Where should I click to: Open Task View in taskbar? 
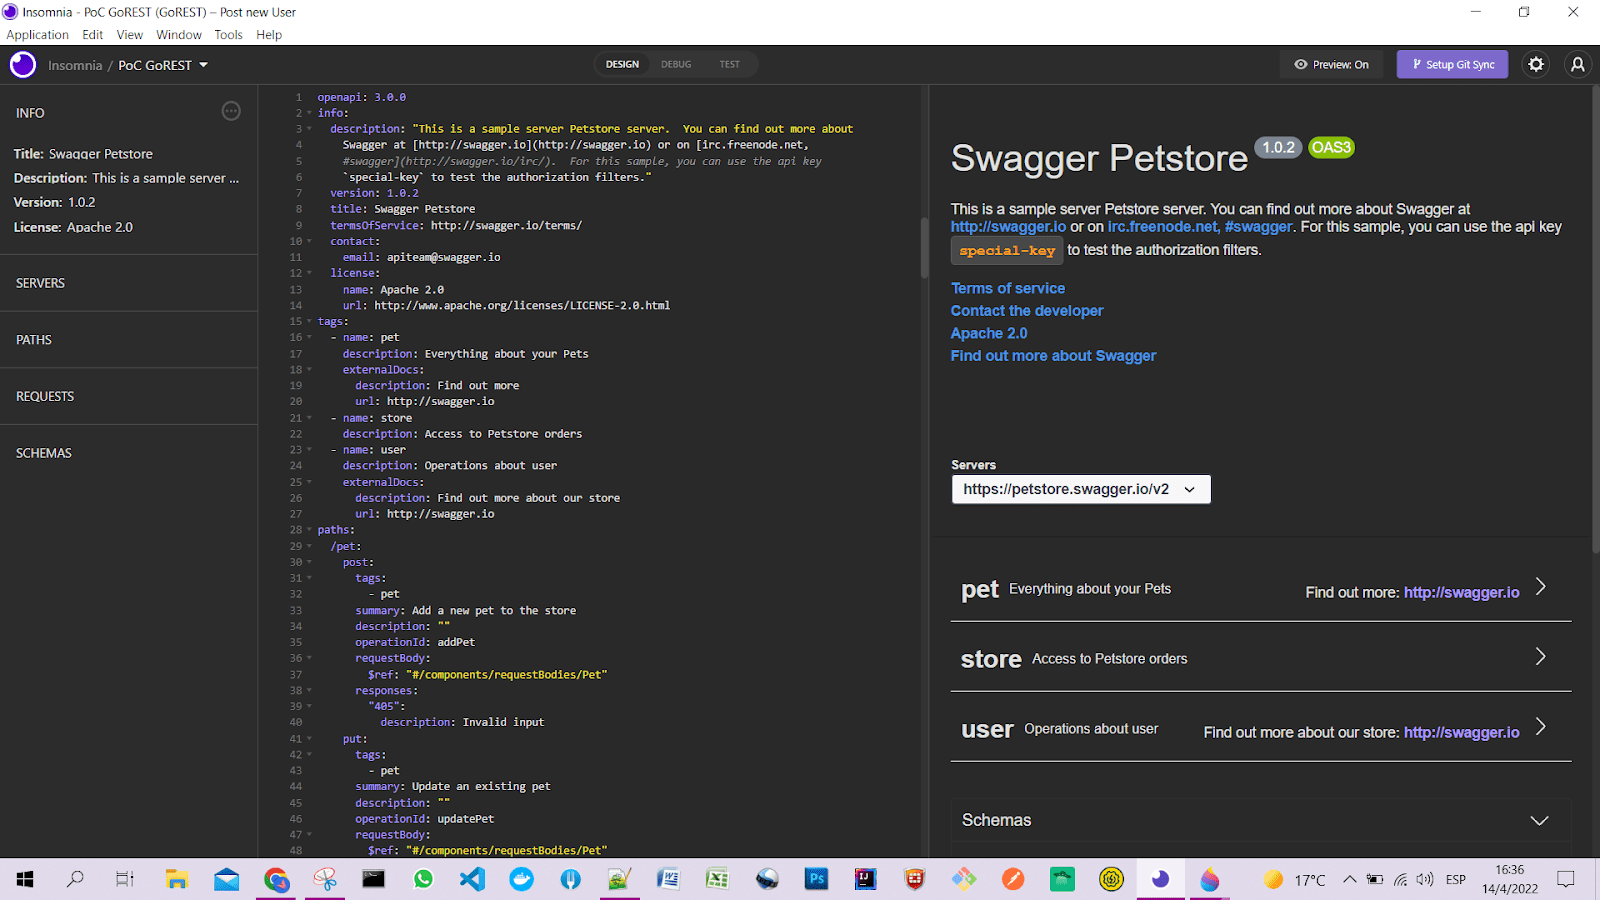click(x=124, y=879)
